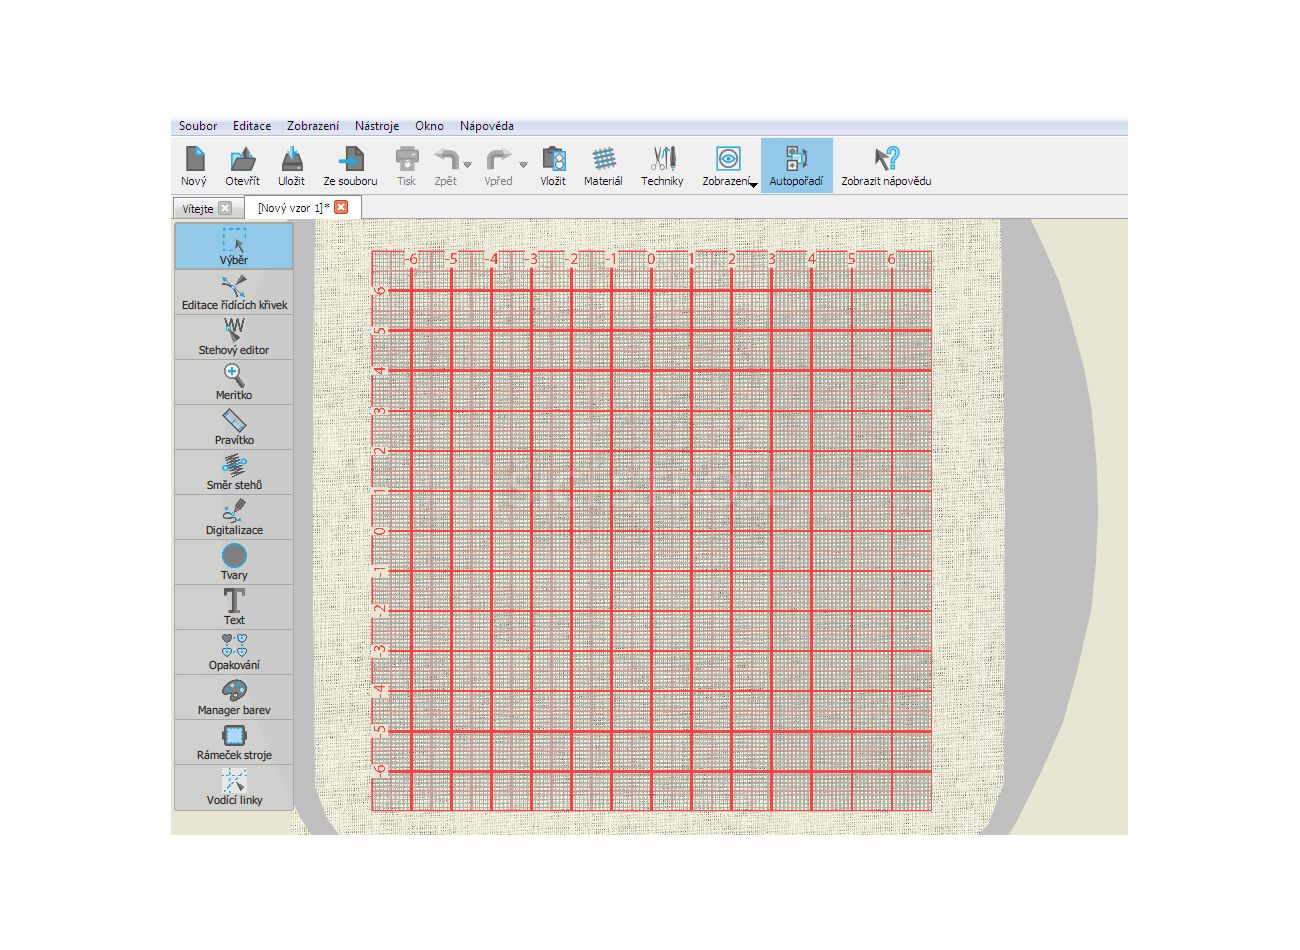Close the [Nový vzor 1]* tab
This screenshot has width=1300, height=950.
click(341, 207)
